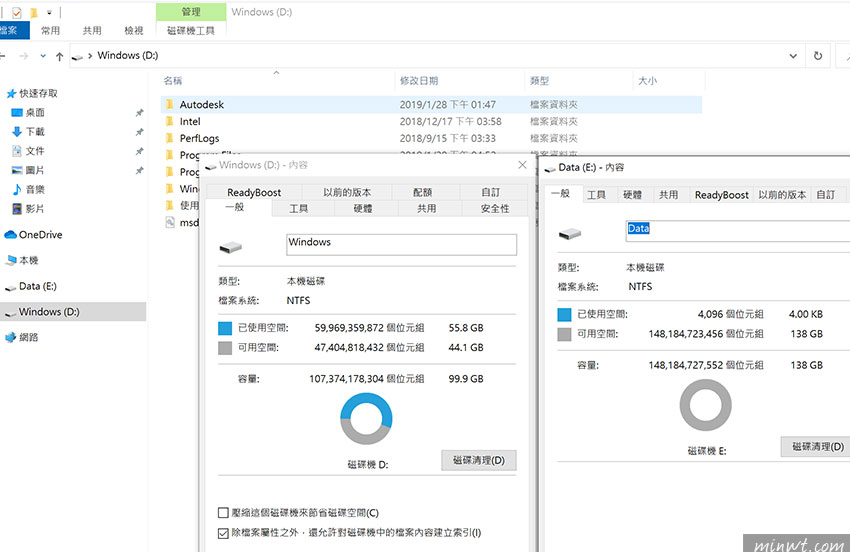Click the Music (音樂) note icon

pos(17,189)
